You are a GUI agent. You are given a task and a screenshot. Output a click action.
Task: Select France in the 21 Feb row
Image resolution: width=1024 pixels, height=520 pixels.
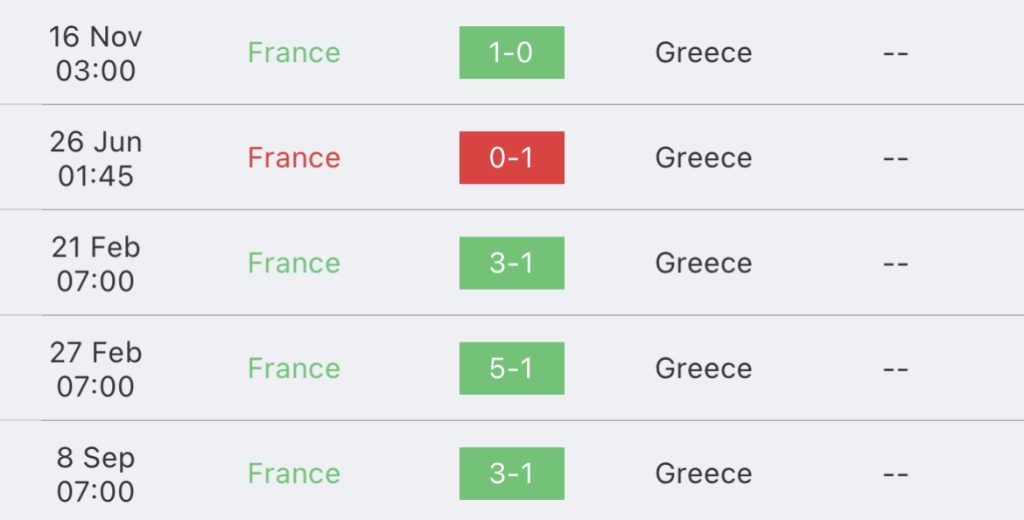(294, 263)
